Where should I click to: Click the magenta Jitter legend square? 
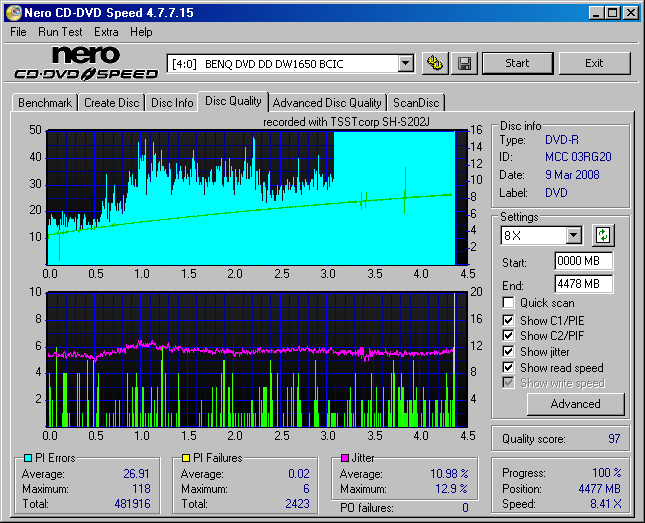(345, 458)
